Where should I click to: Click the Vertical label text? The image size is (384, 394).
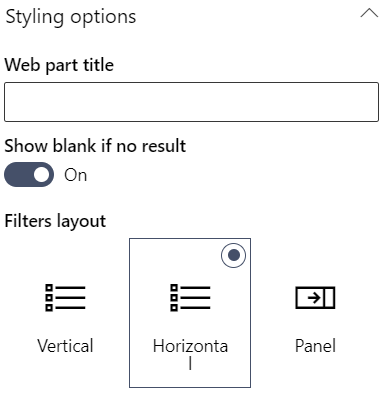pos(65,346)
